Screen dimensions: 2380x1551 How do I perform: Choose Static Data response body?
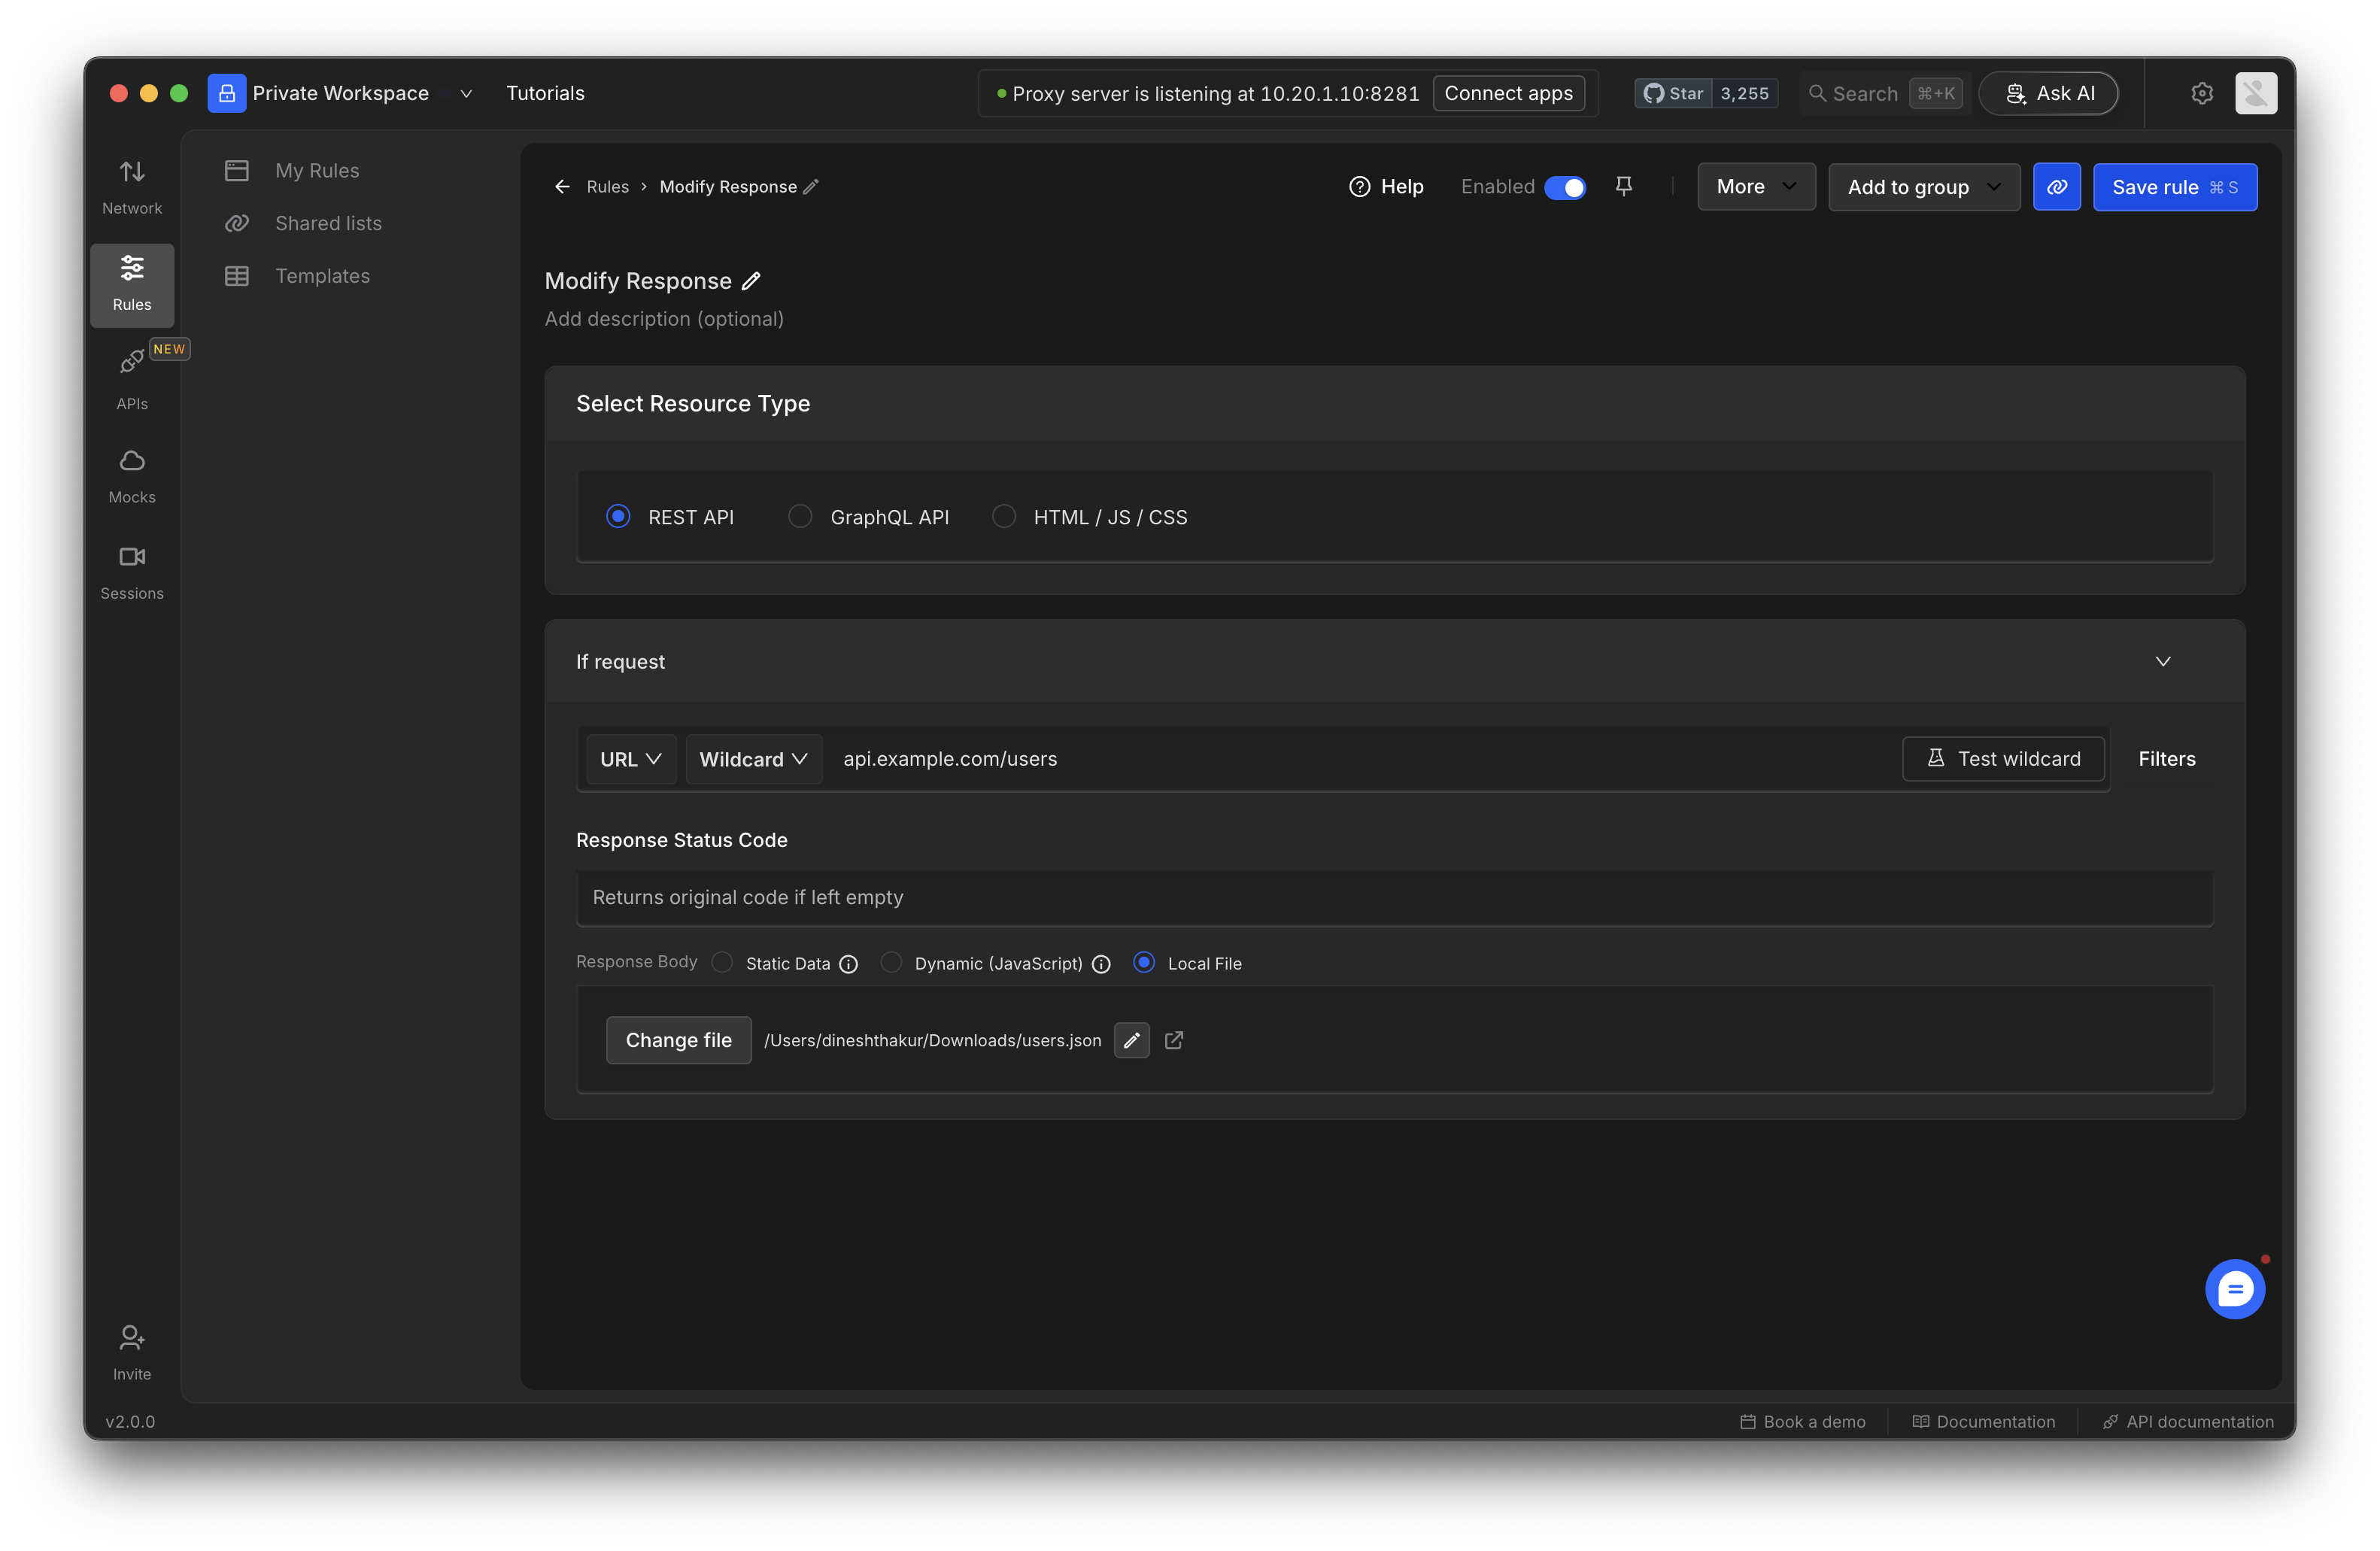[722, 962]
